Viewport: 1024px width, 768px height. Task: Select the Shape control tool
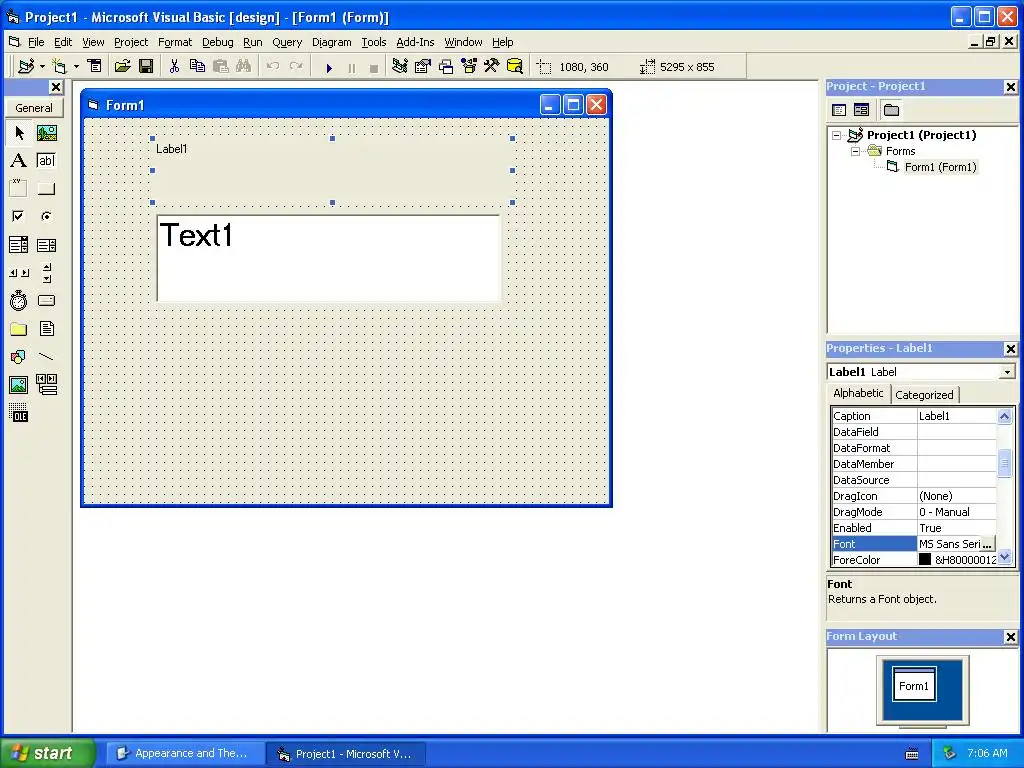pyautogui.click(x=19, y=357)
